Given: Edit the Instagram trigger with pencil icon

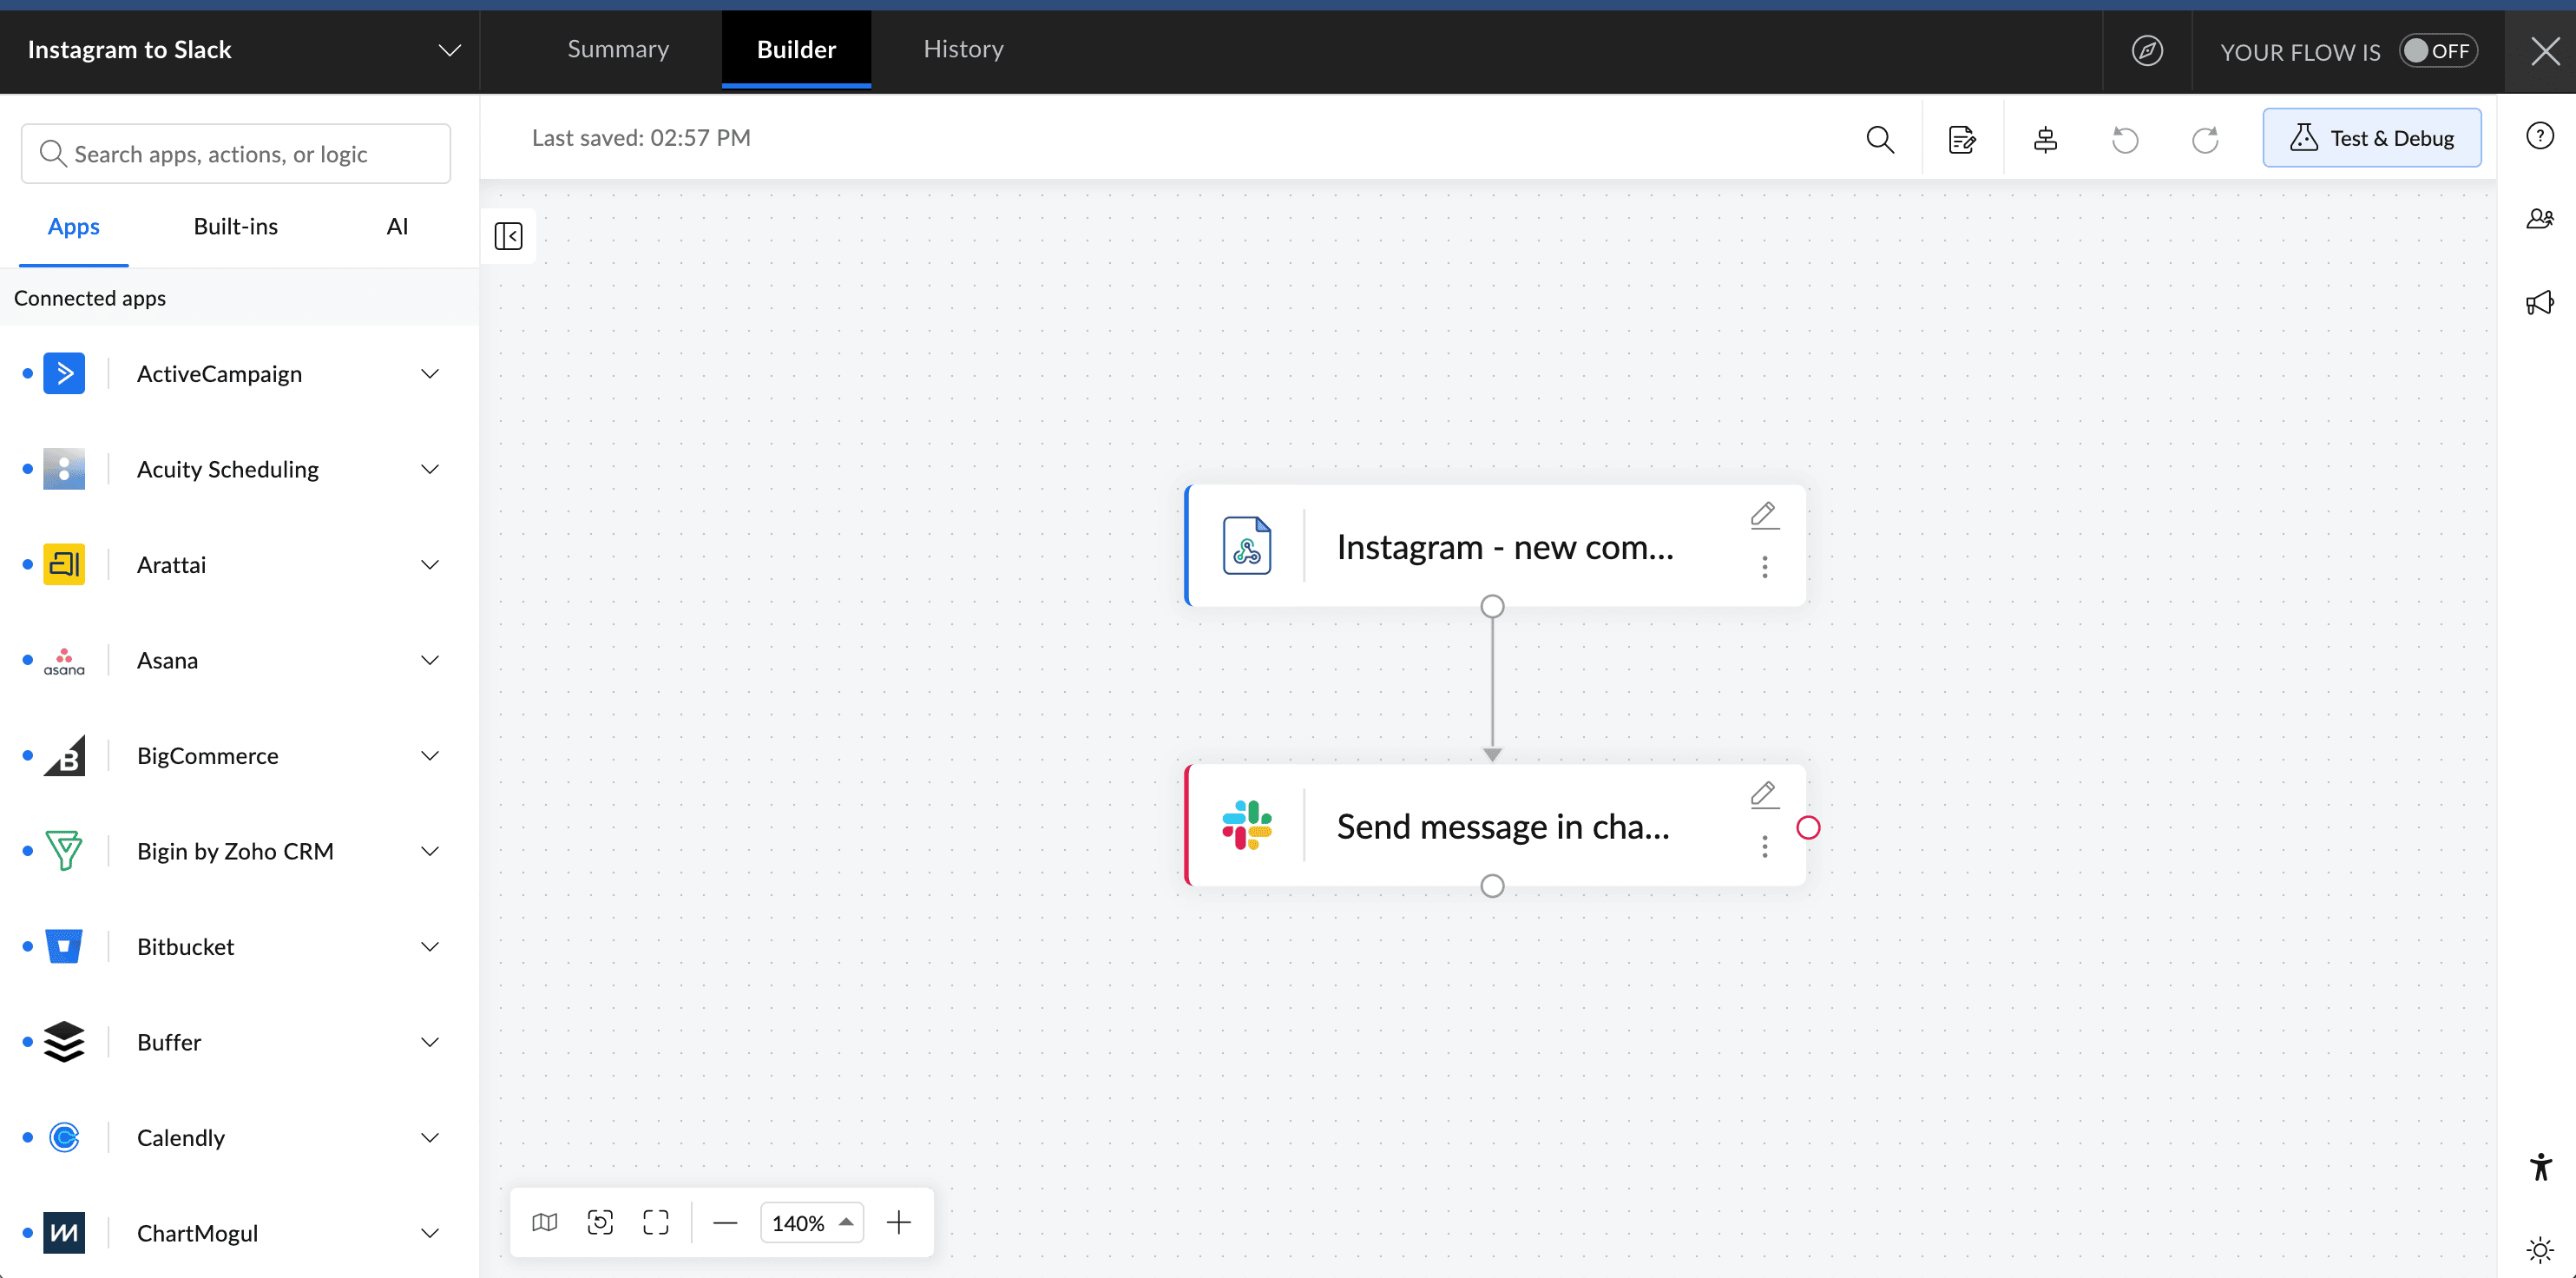Looking at the screenshot, I should 1764,515.
